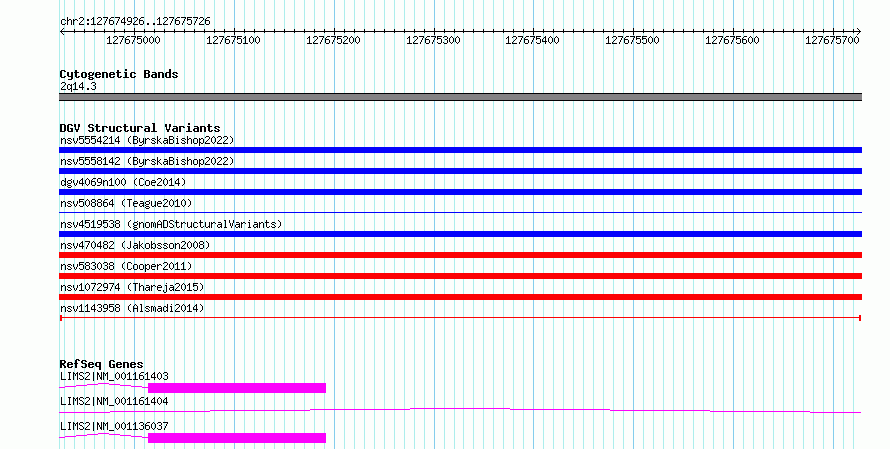Click the magenta exon block of NM_001161403

(x=237, y=388)
